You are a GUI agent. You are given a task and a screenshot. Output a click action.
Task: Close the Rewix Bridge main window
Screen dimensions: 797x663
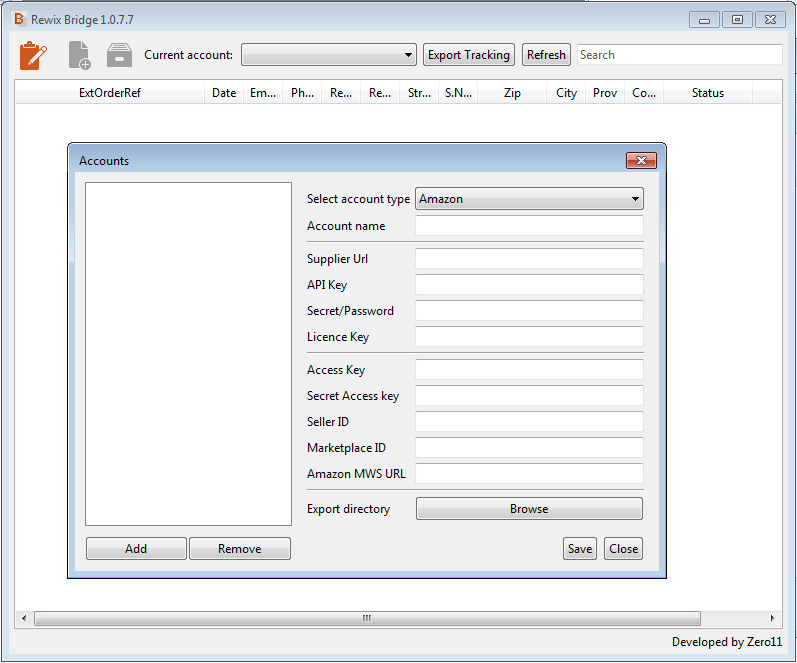click(x=770, y=20)
